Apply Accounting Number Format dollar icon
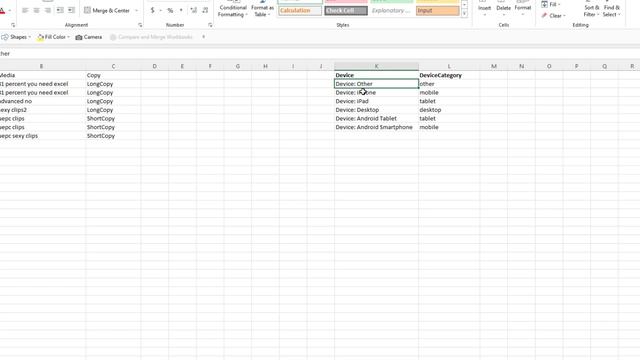The image size is (640, 360). click(x=153, y=10)
